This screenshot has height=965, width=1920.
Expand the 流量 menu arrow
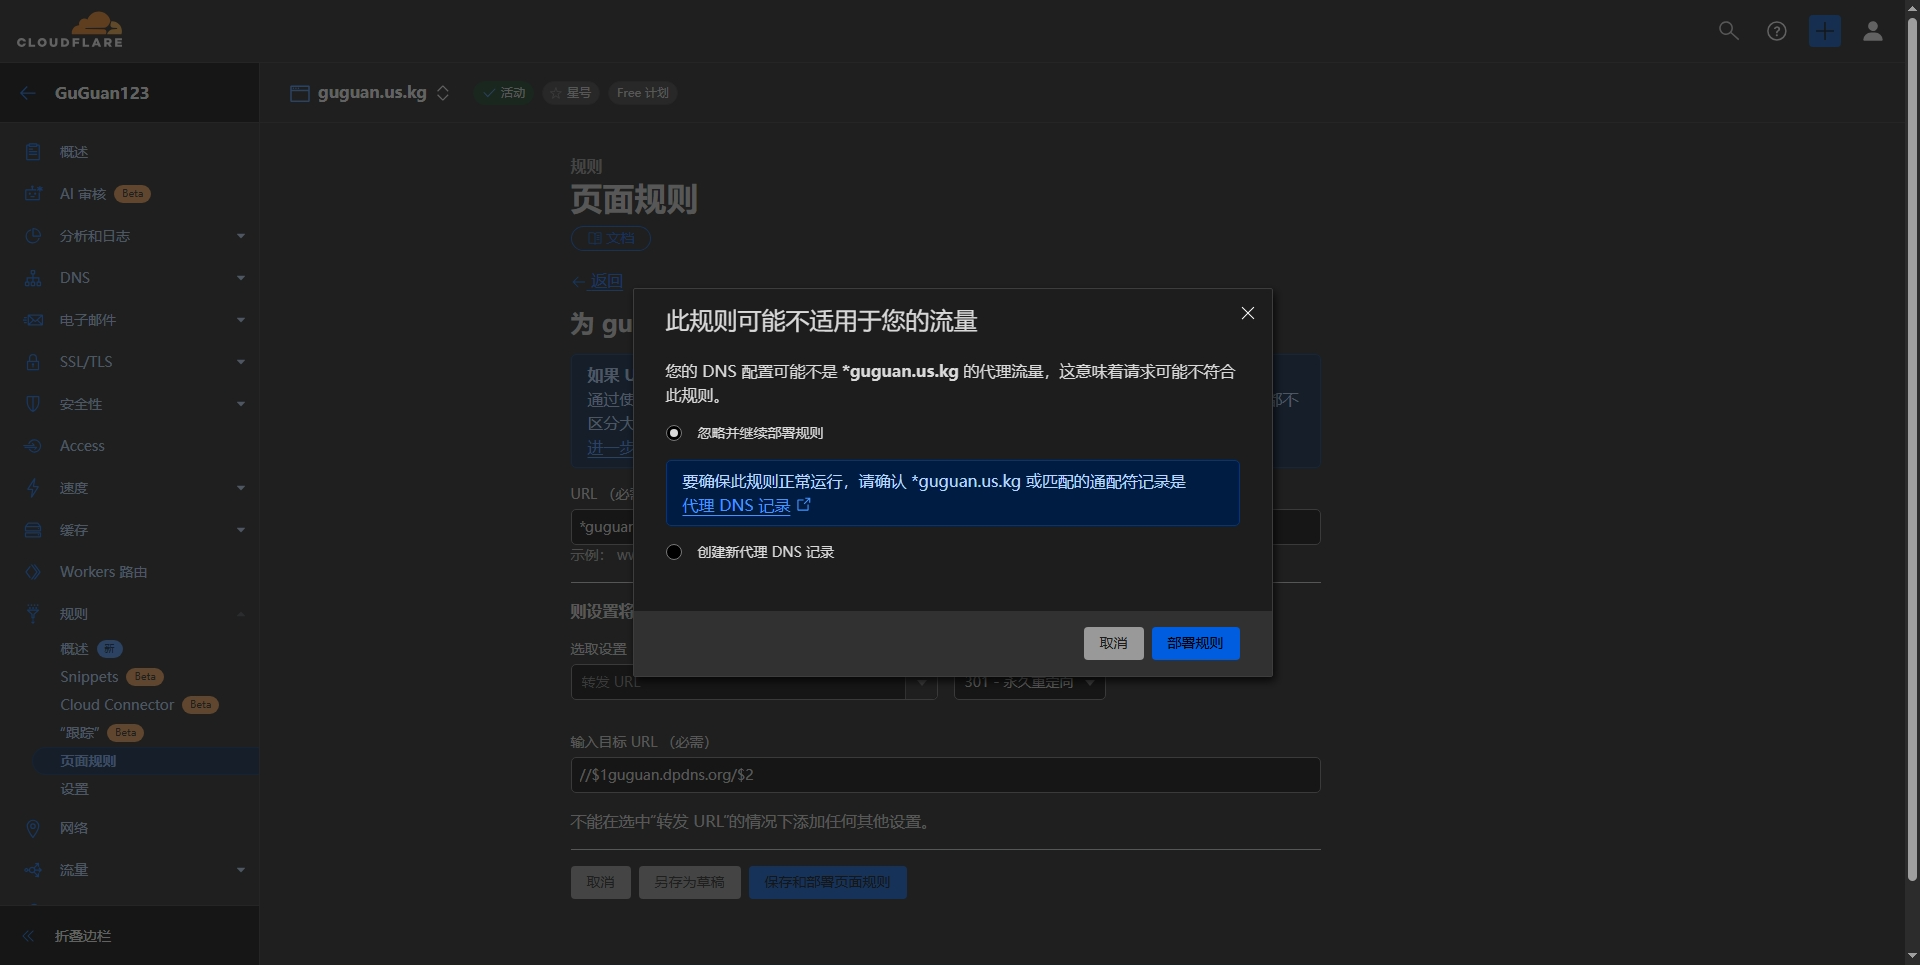241,870
